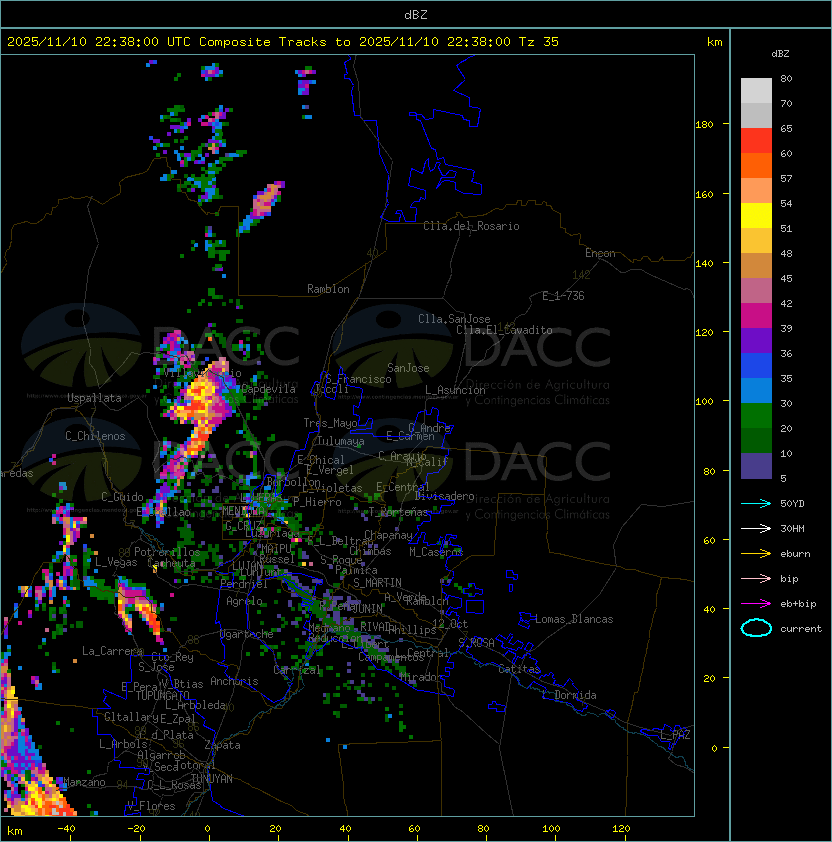Select the purple 39 dBZ legend swatch

point(756,340)
